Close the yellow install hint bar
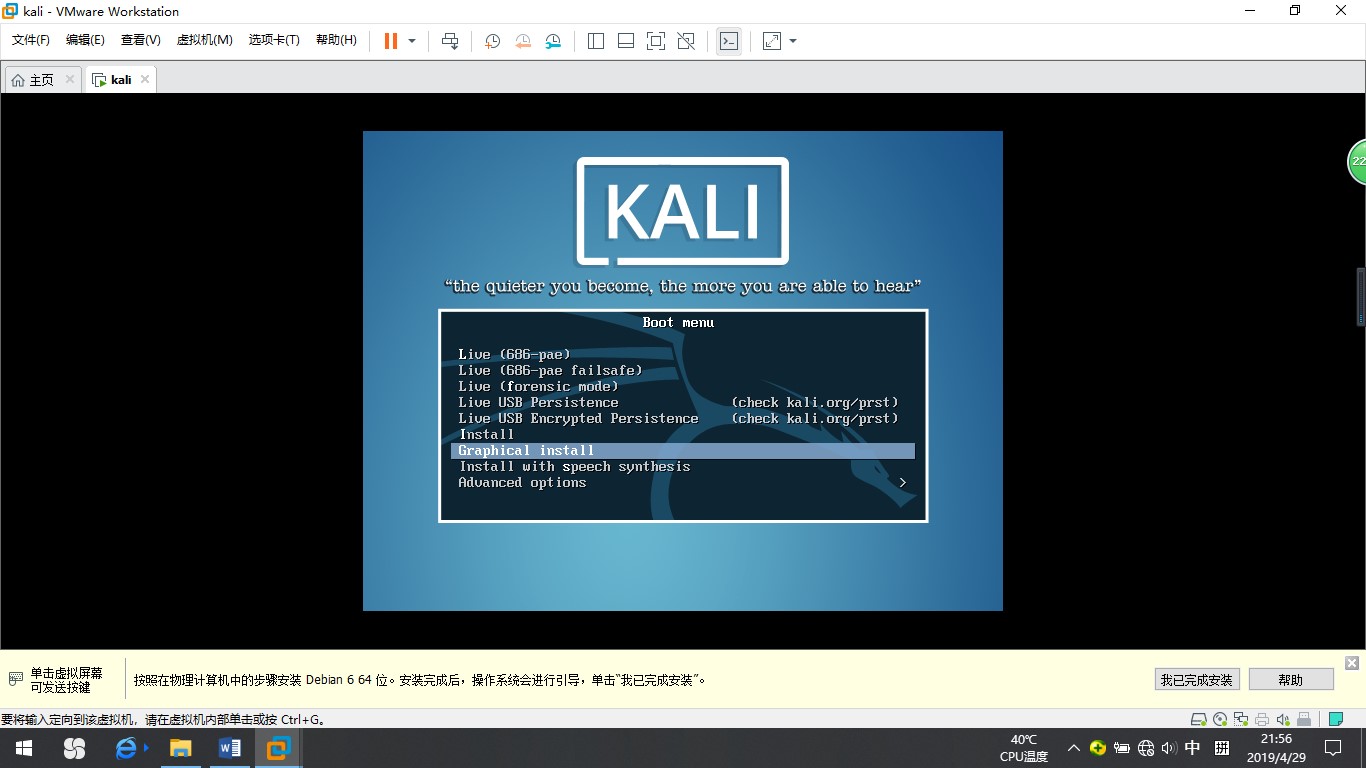Viewport: 1366px width, 768px height. 1352,663
